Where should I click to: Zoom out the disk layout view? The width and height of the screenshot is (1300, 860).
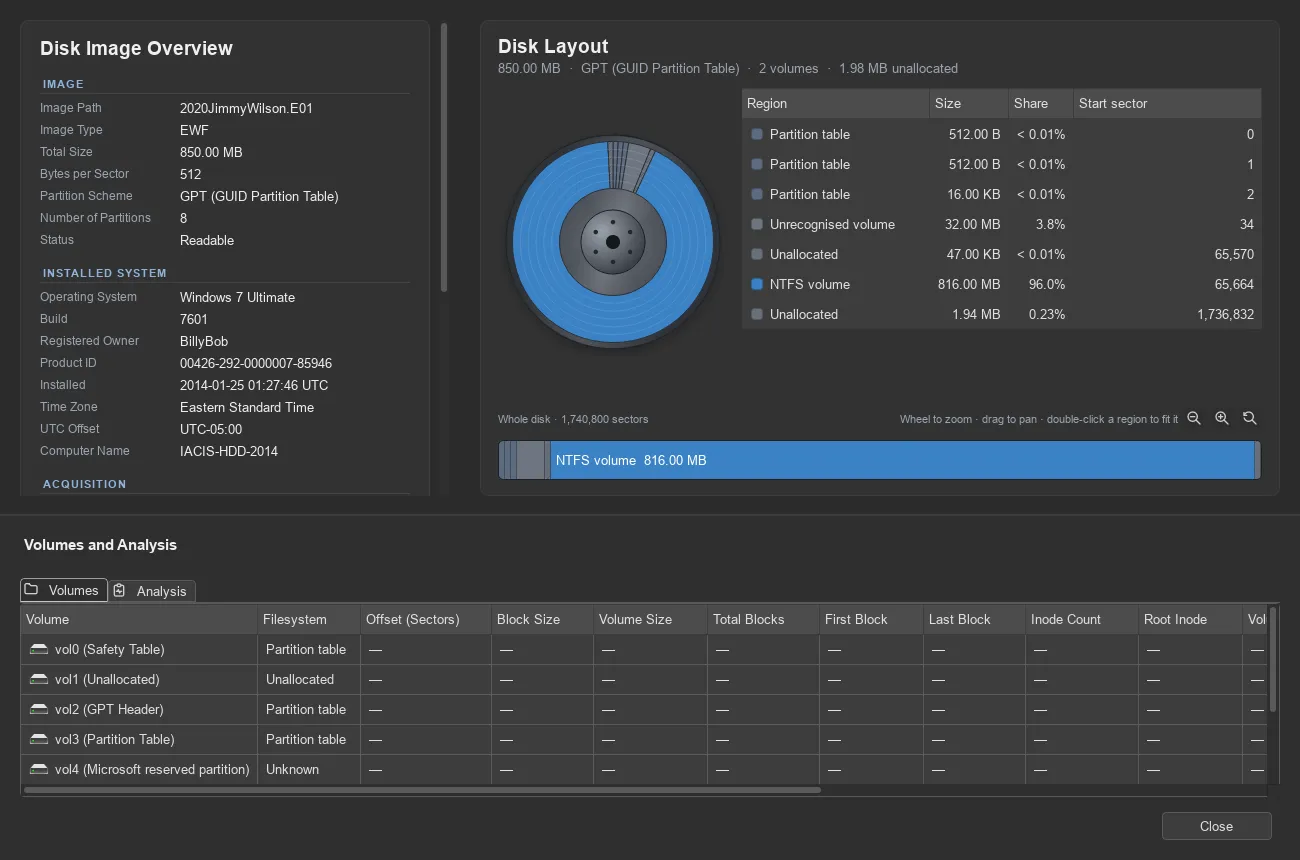(1194, 419)
